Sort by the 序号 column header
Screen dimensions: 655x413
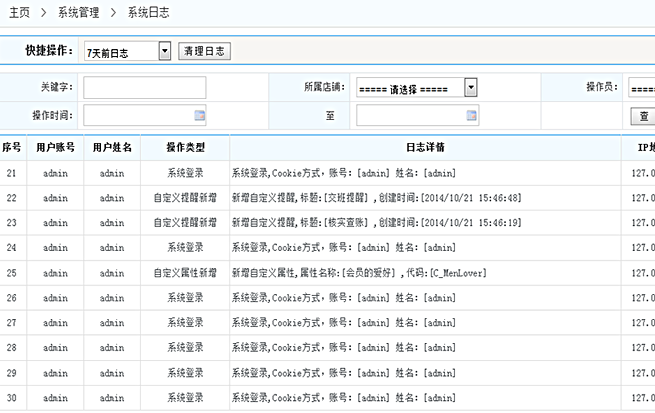point(12,147)
